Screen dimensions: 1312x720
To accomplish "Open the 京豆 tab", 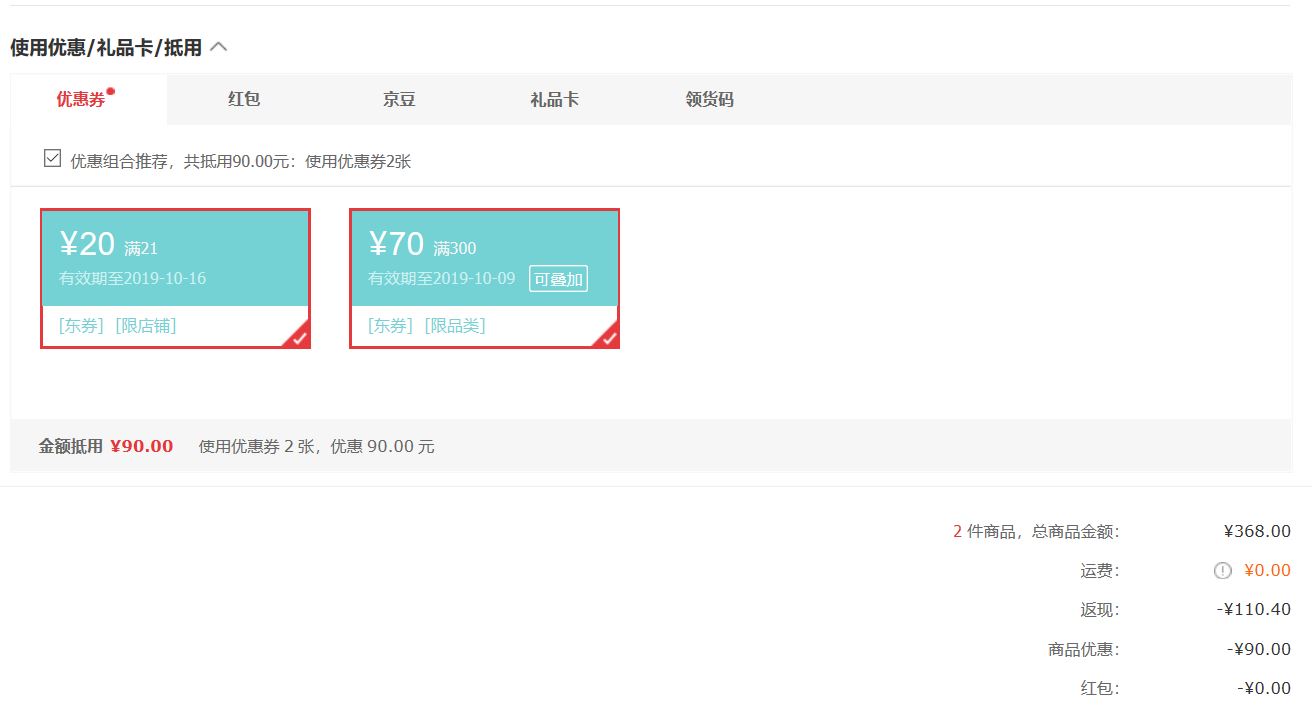I will 399,99.
